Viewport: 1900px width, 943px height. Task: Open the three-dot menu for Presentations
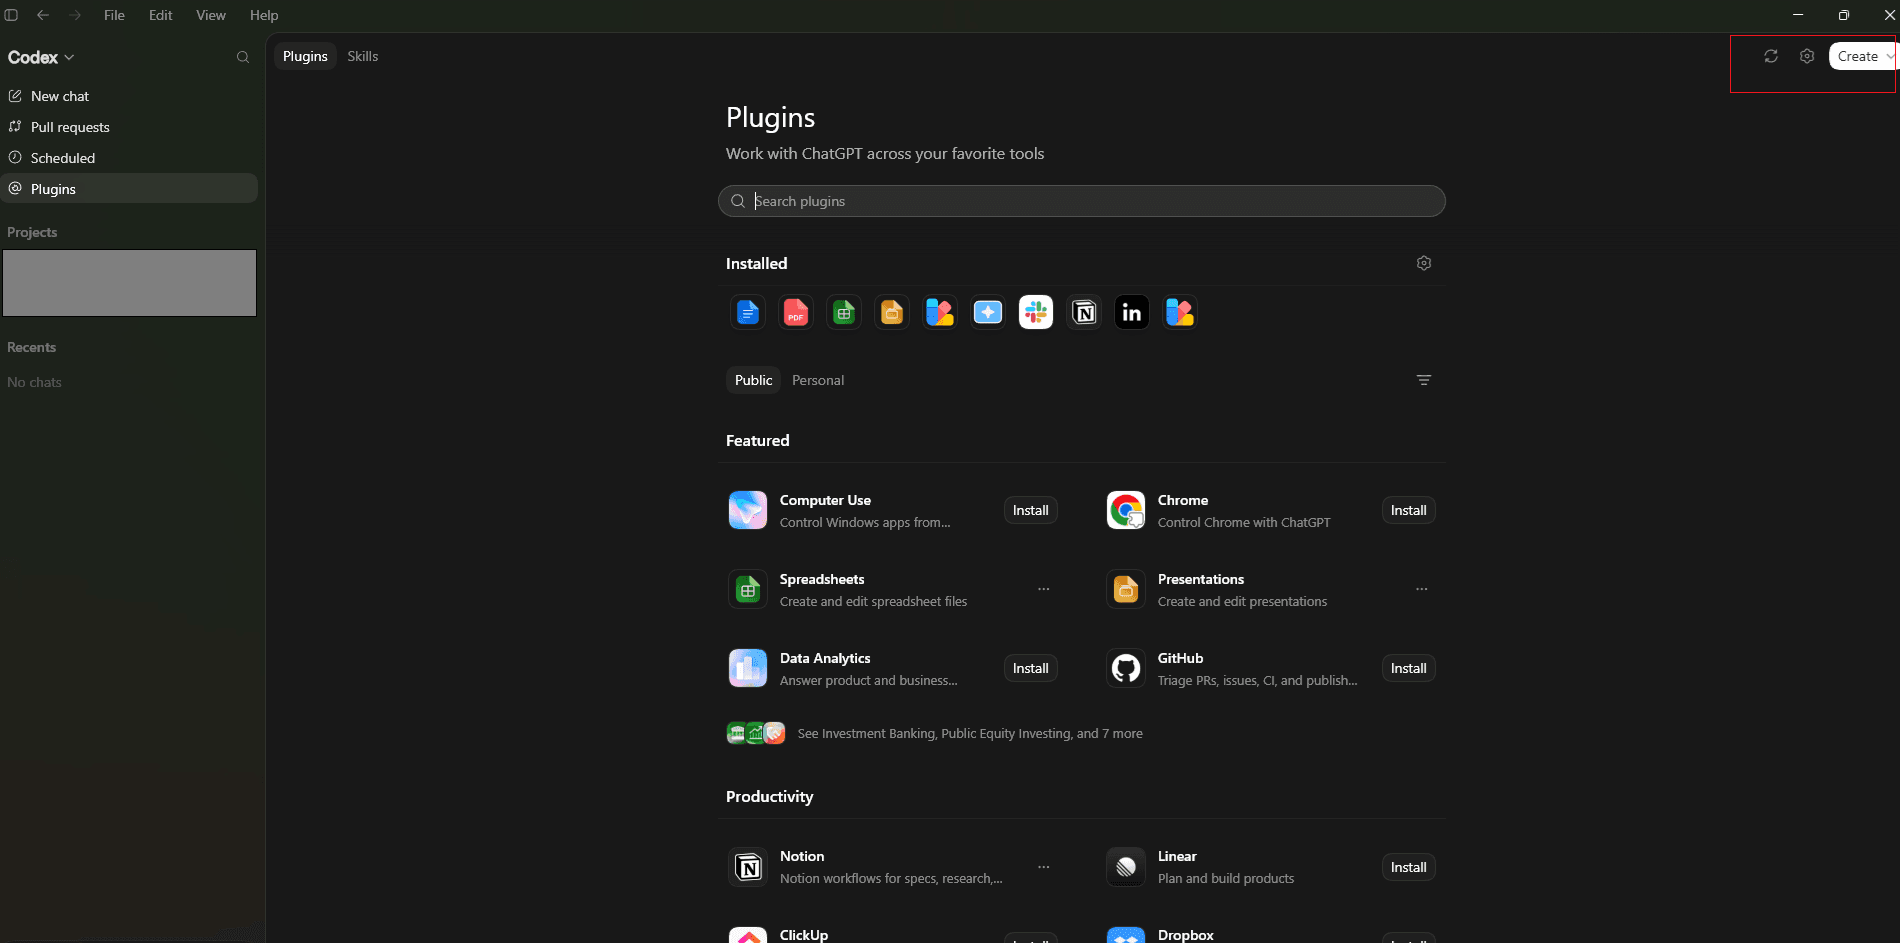pyautogui.click(x=1422, y=589)
